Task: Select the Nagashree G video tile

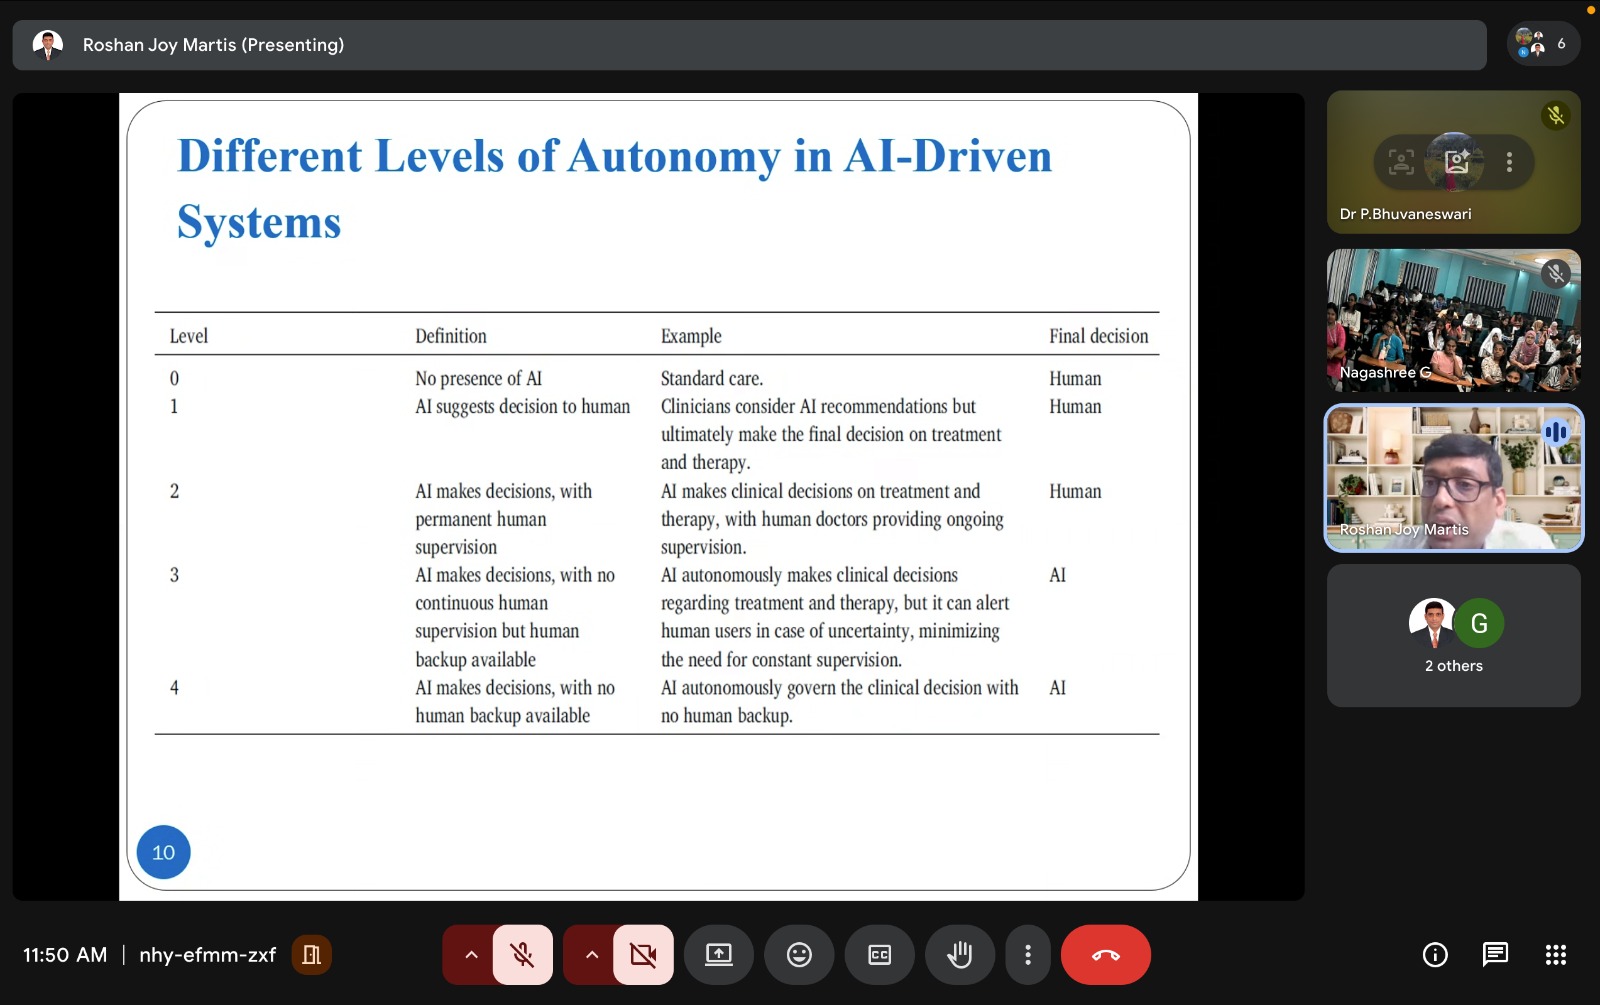Action: pos(1453,320)
